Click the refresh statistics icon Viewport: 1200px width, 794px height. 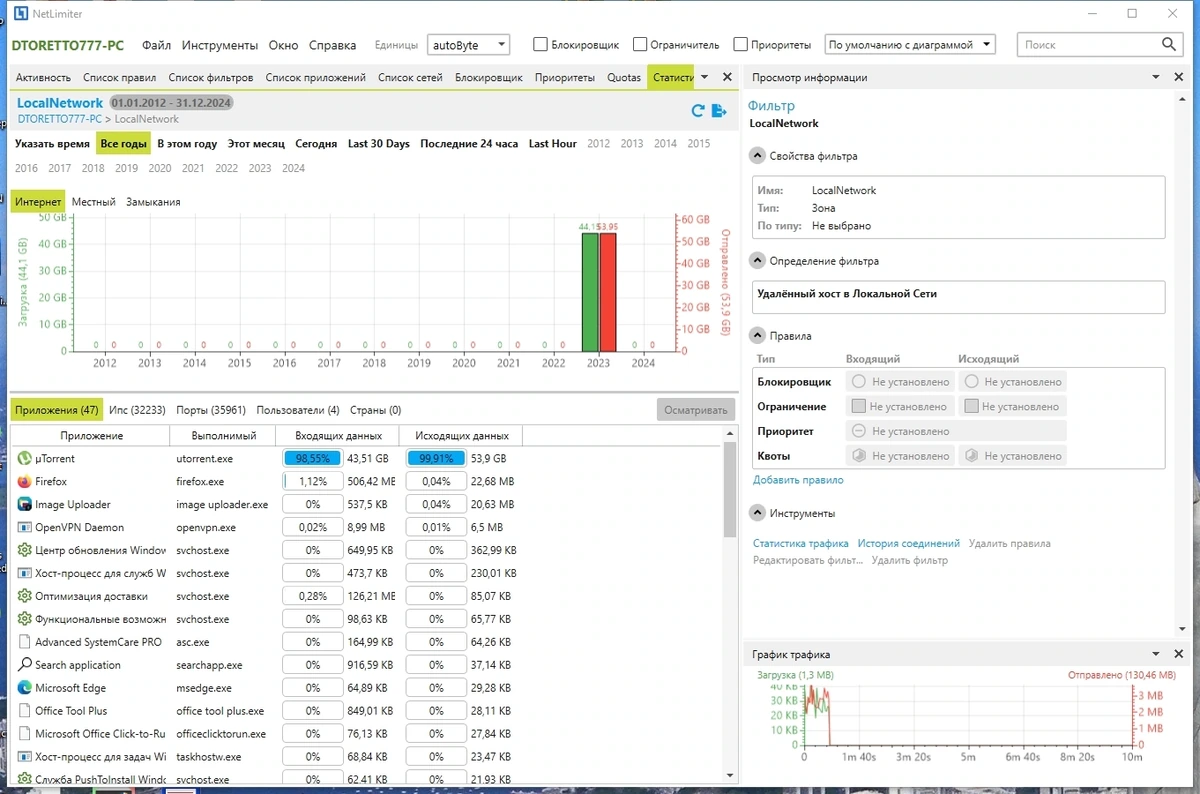click(698, 111)
